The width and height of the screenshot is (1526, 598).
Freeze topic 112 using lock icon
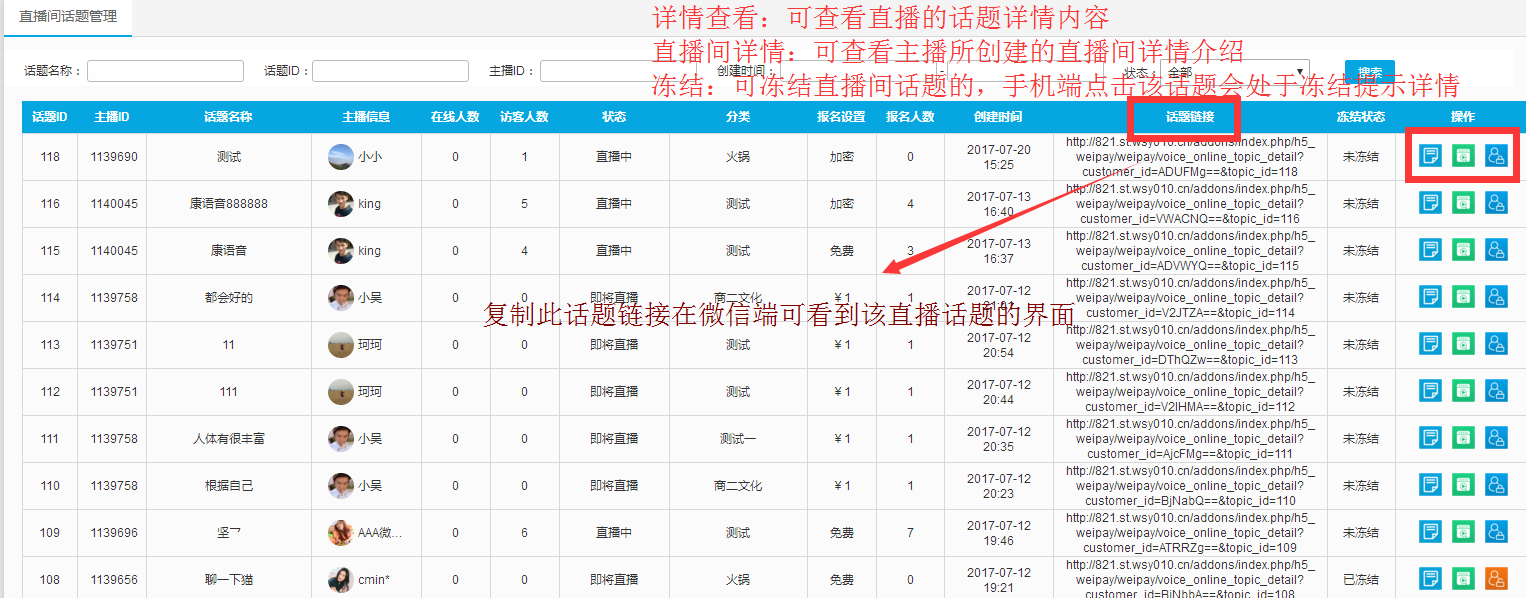pos(1496,391)
